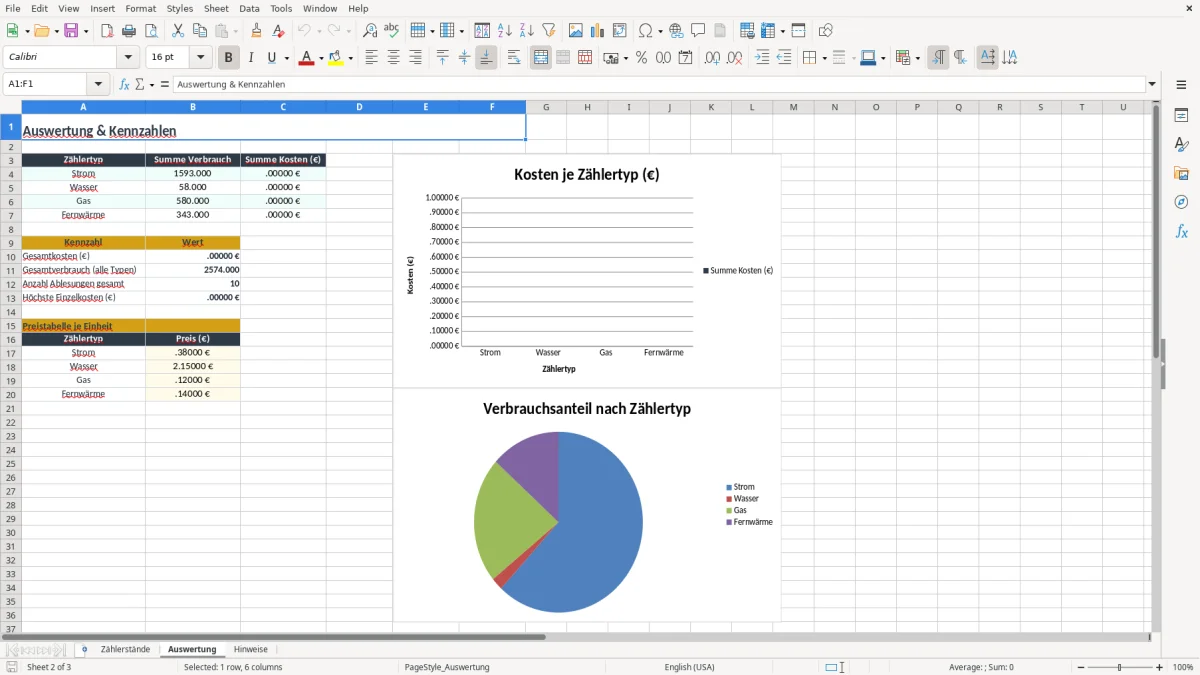1200x675 pixels.
Task: Export directly as PDF icon
Action: tap(107, 31)
